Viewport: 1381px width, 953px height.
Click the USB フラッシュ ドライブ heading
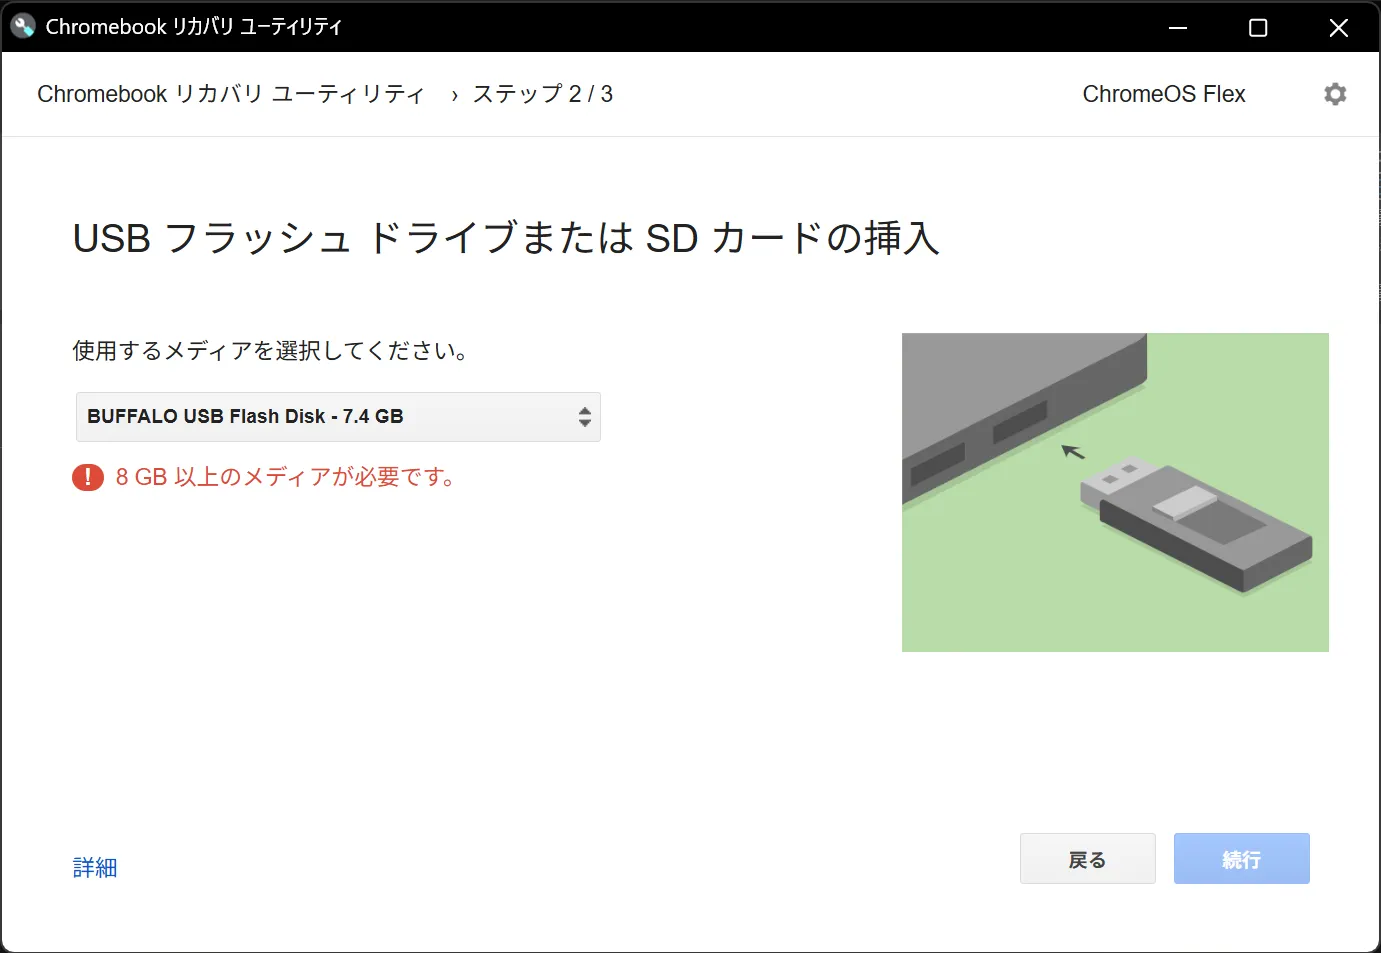(x=504, y=238)
